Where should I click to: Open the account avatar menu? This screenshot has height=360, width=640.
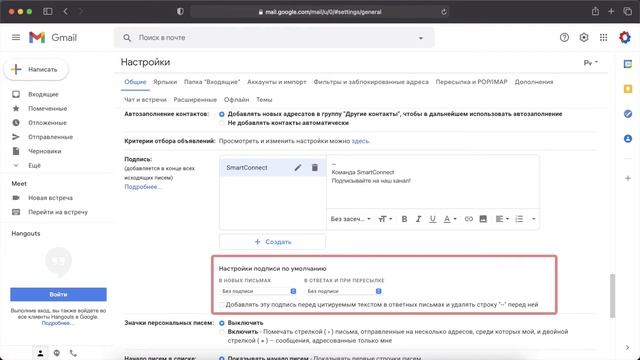624,38
